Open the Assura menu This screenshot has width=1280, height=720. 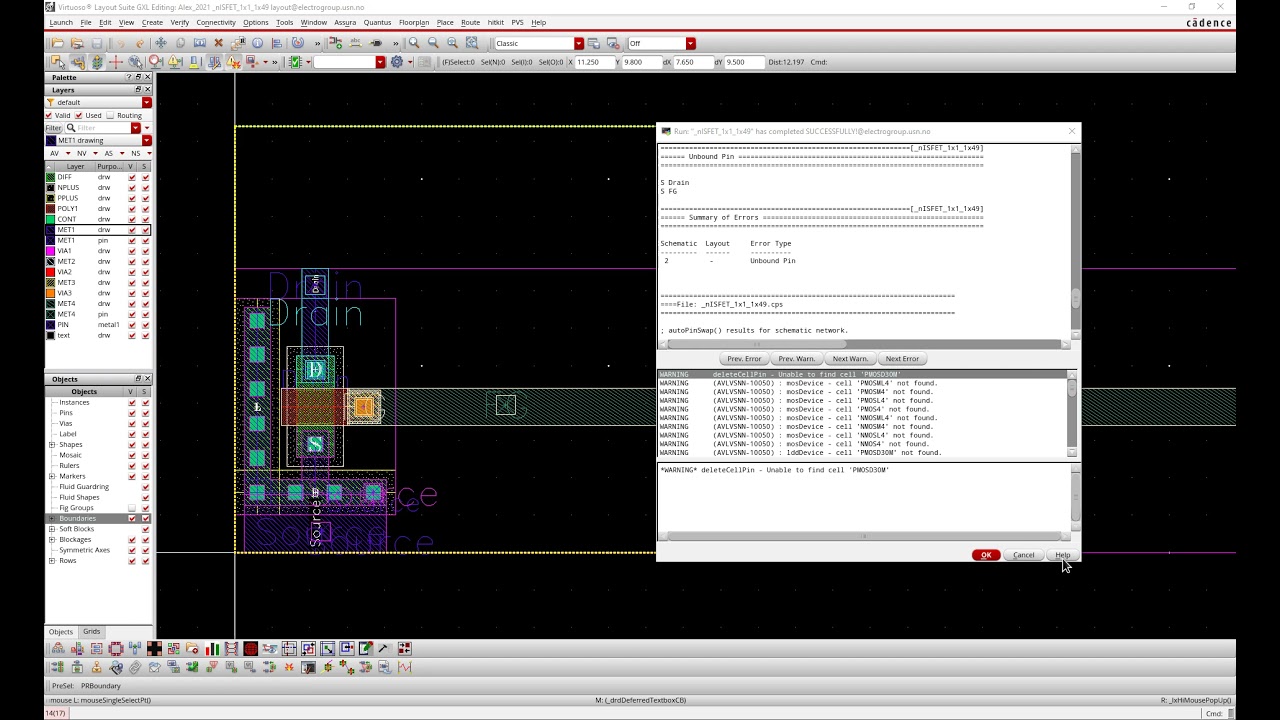pyautogui.click(x=345, y=22)
